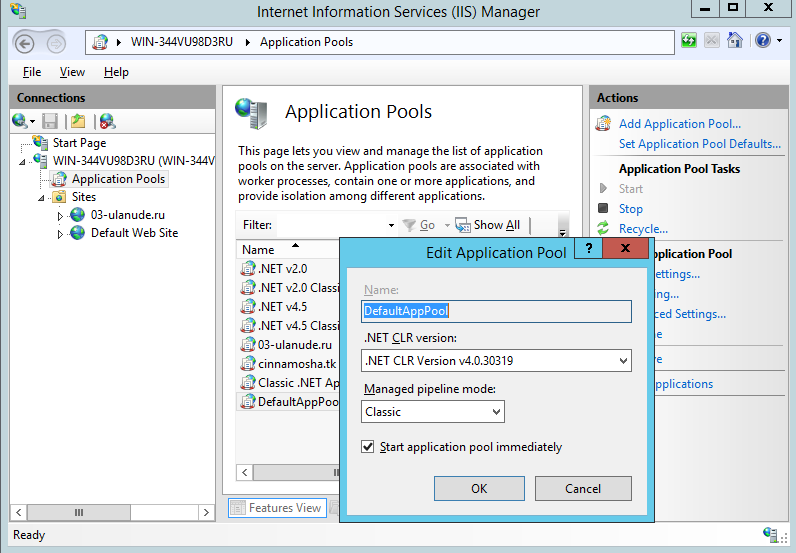Open the help icon dropdown arrow
The height and width of the screenshot is (553, 796).
(780, 41)
